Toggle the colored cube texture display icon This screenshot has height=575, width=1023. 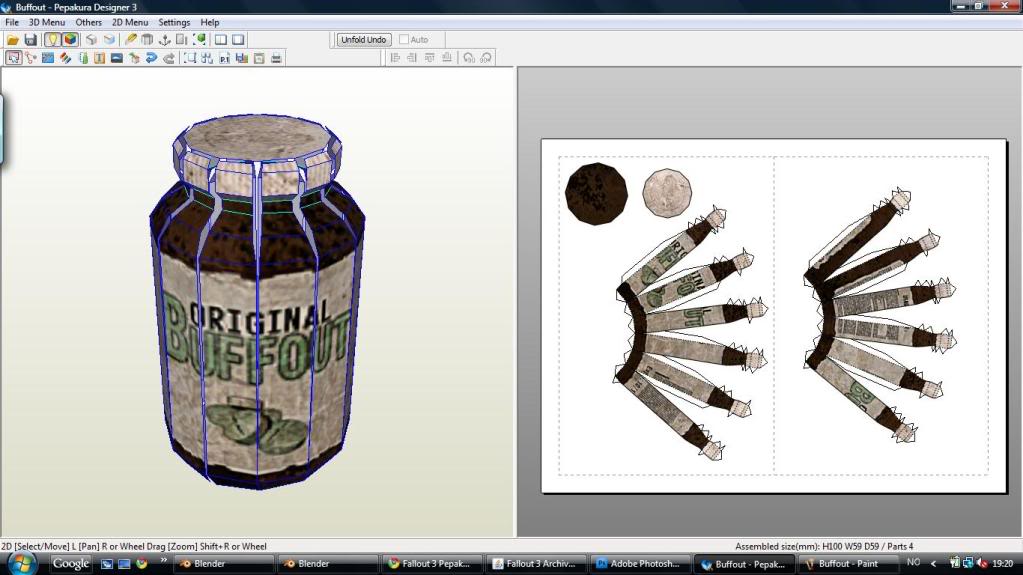[70, 40]
